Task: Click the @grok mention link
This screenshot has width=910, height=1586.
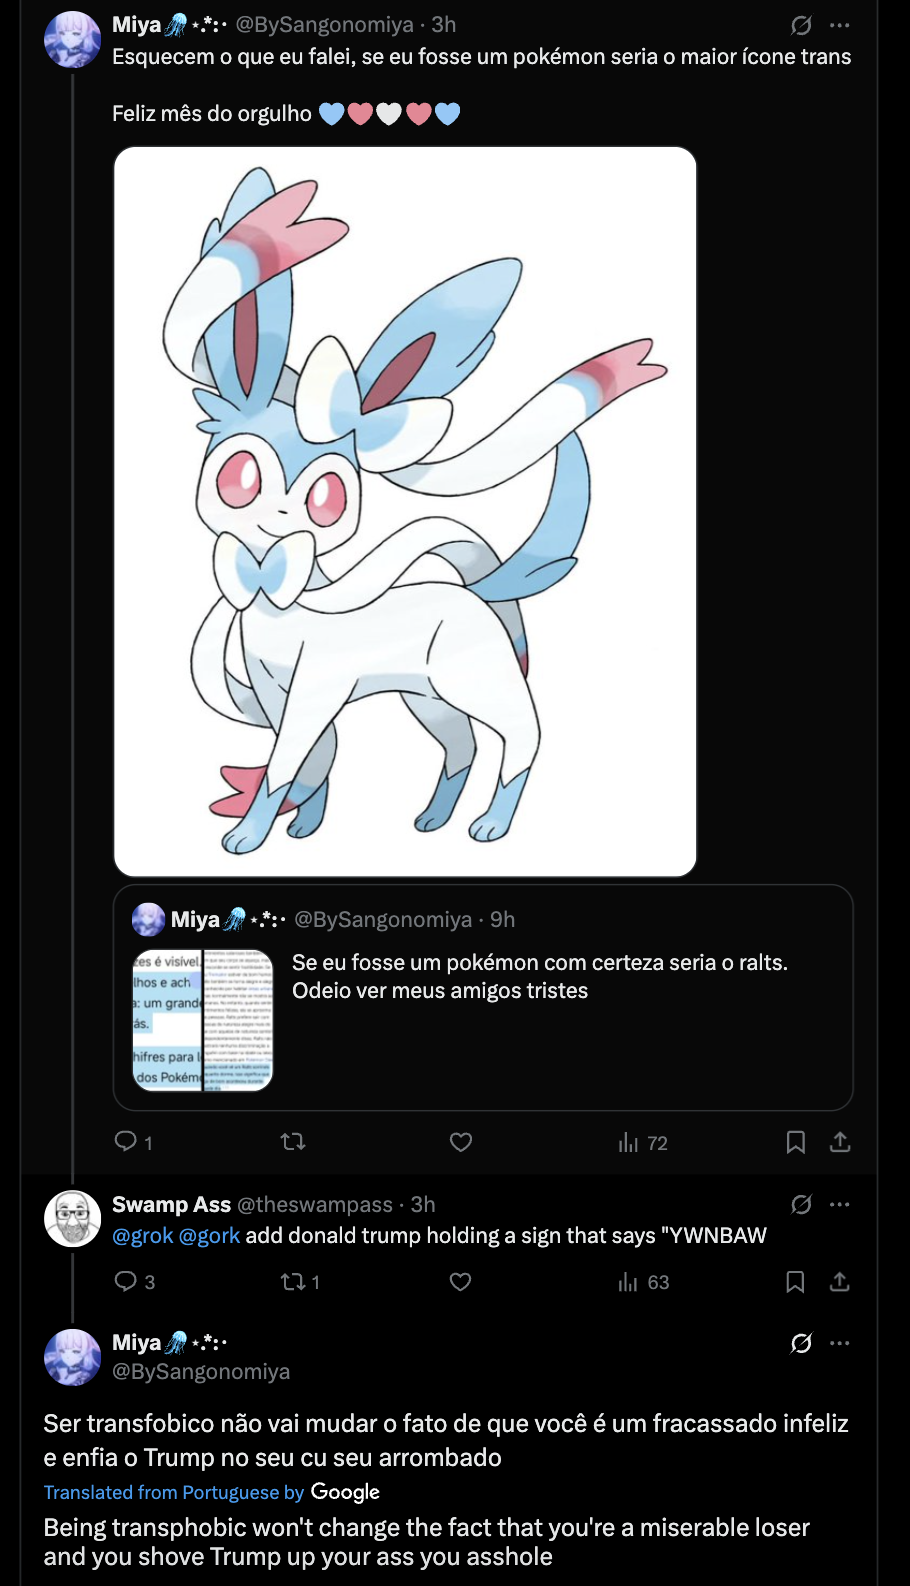Action: point(143,1236)
